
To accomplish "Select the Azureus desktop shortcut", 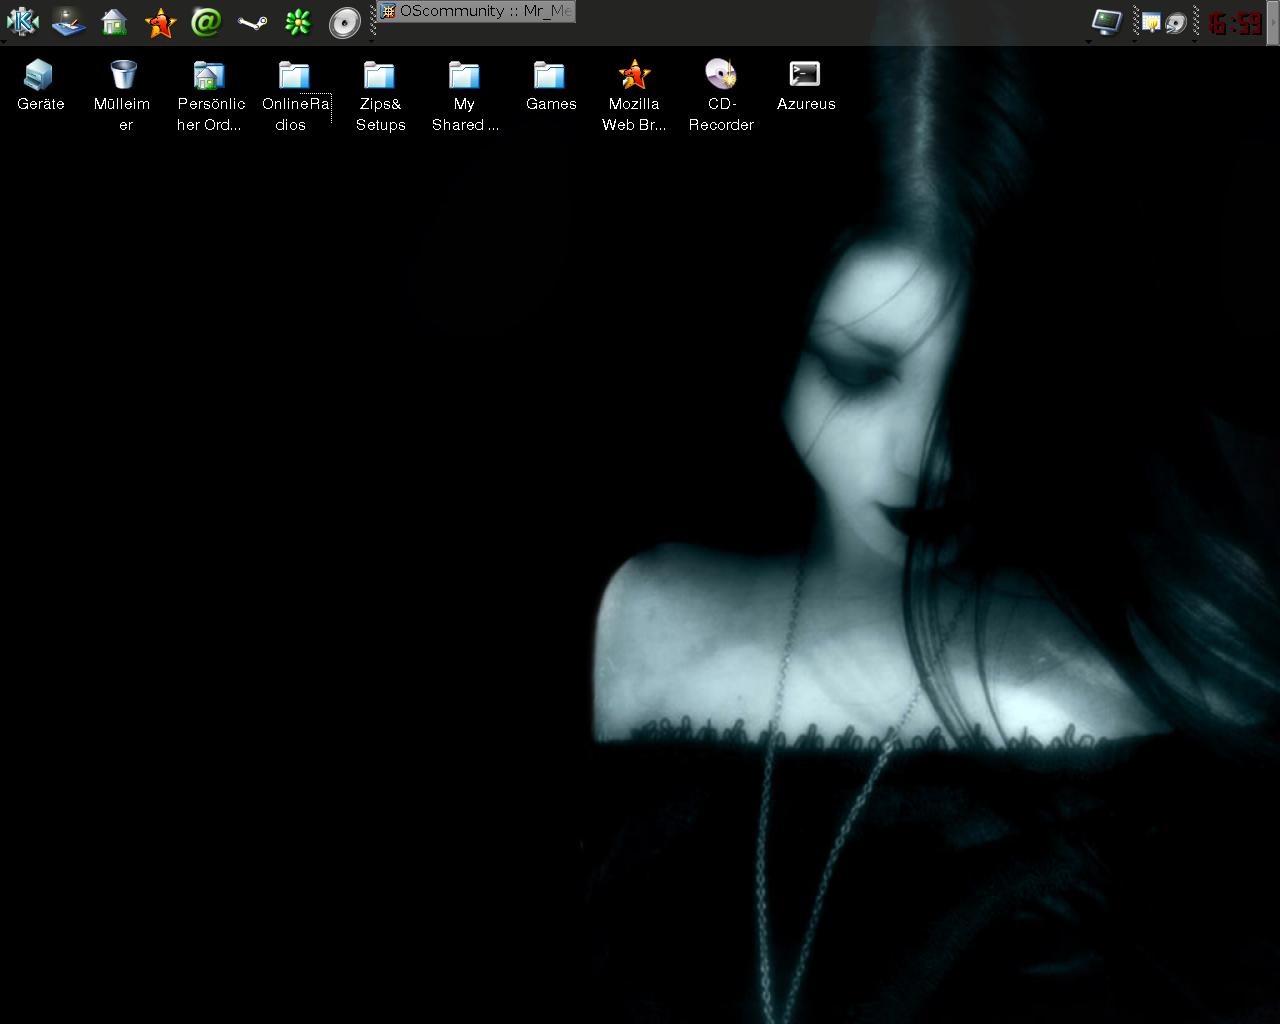I will click(x=805, y=75).
